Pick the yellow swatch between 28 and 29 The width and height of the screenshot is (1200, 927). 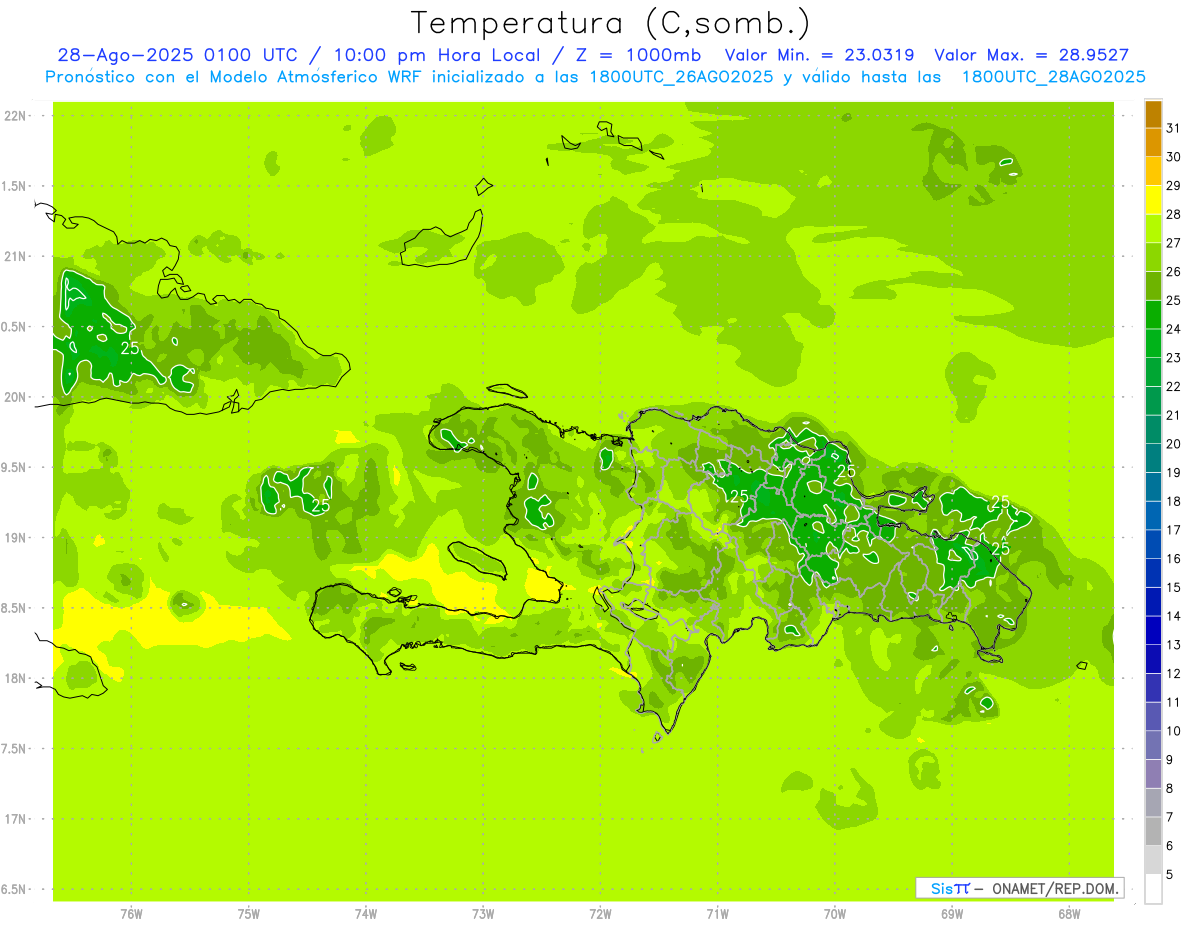pos(1153,200)
